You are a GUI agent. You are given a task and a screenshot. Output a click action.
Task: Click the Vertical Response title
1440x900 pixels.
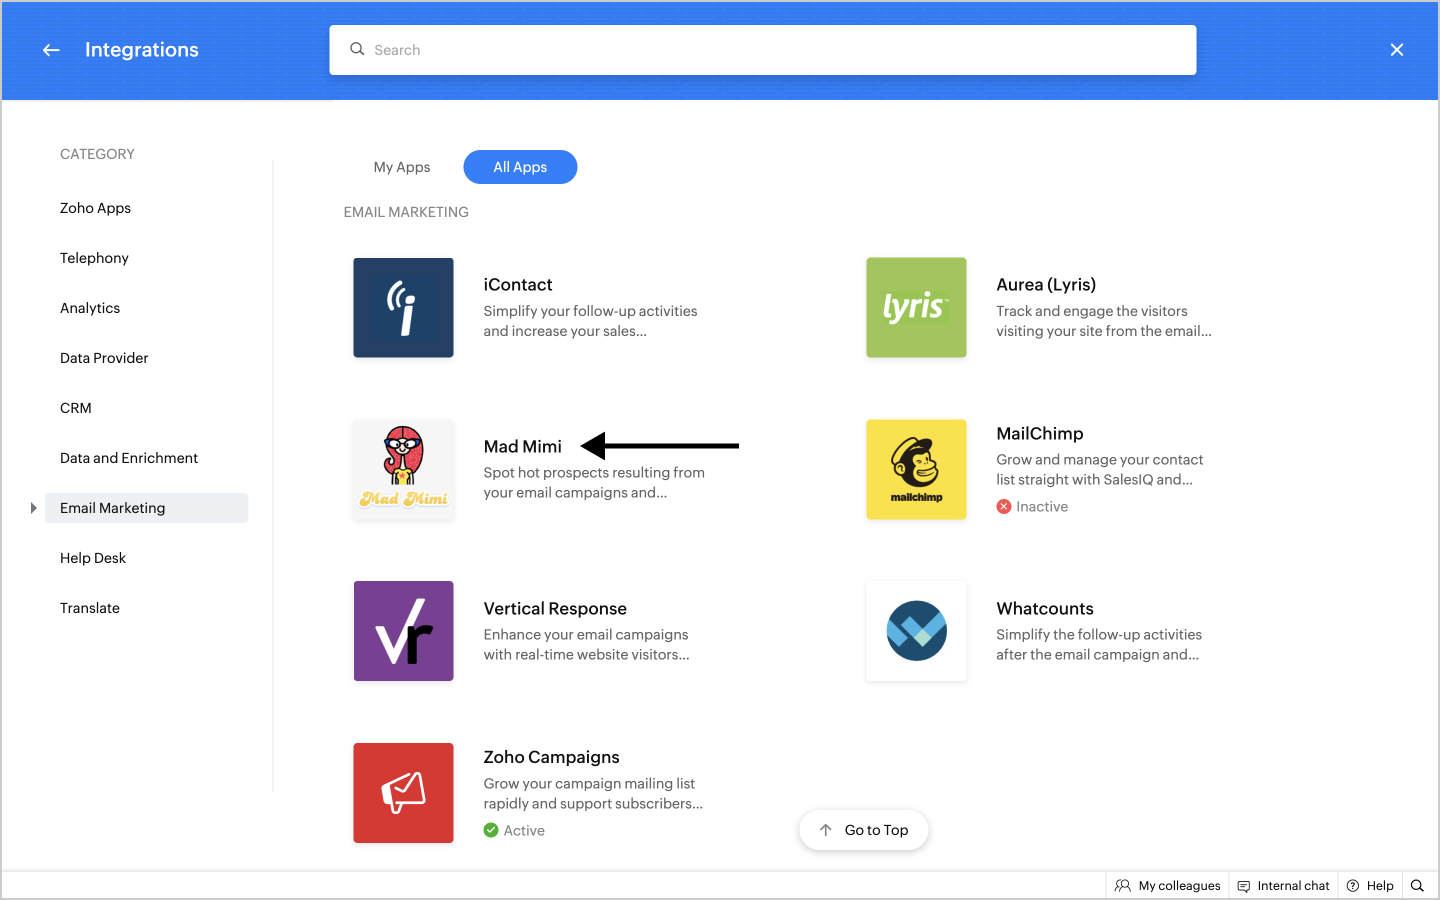point(555,609)
